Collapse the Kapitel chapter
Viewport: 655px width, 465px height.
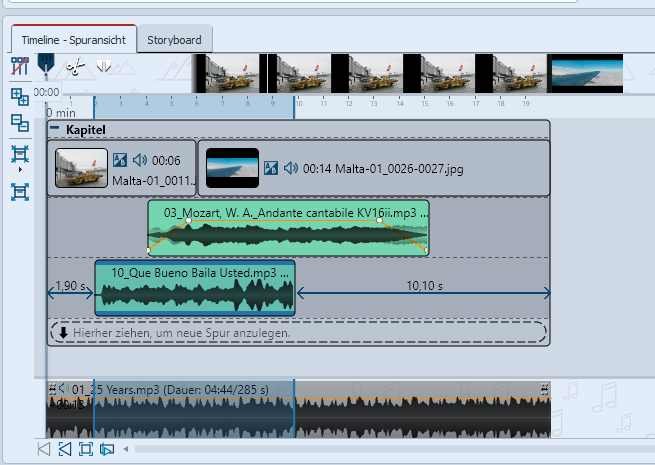[x=55, y=130]
